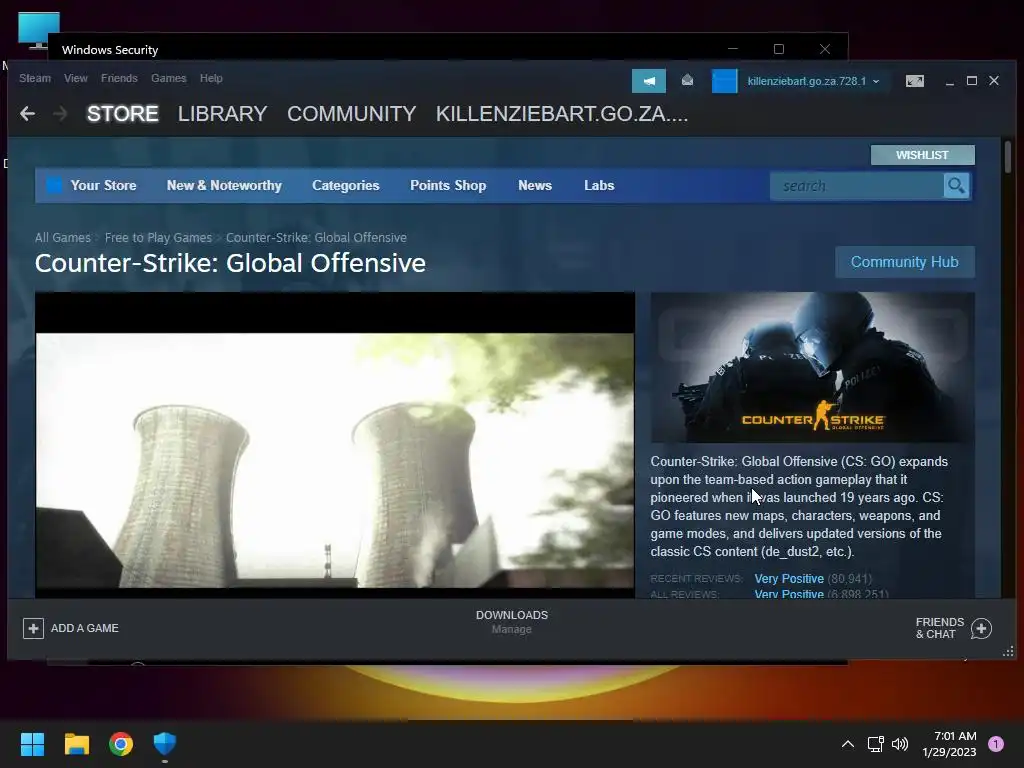Click the WISHLIST button
1024x768 pixels.
point(922,155)
